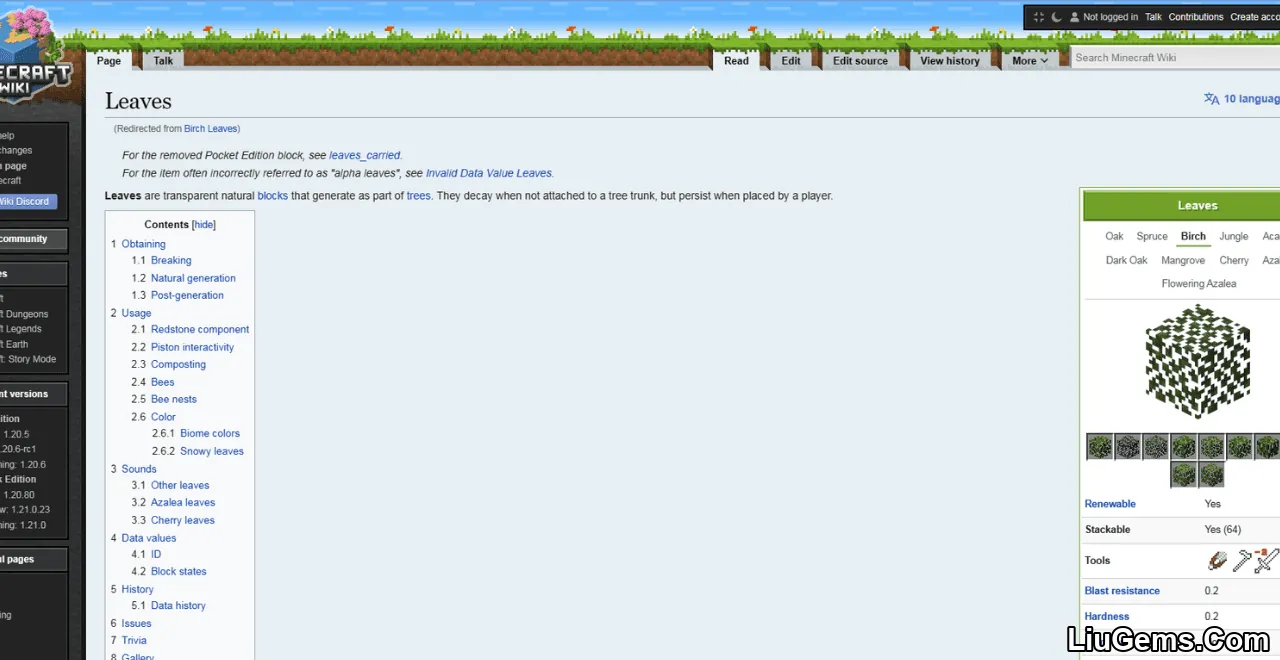Select the Dark Oak infobox tab
The height and width of the screenshot is (660, 1280).
click(x=1126, y=261)
